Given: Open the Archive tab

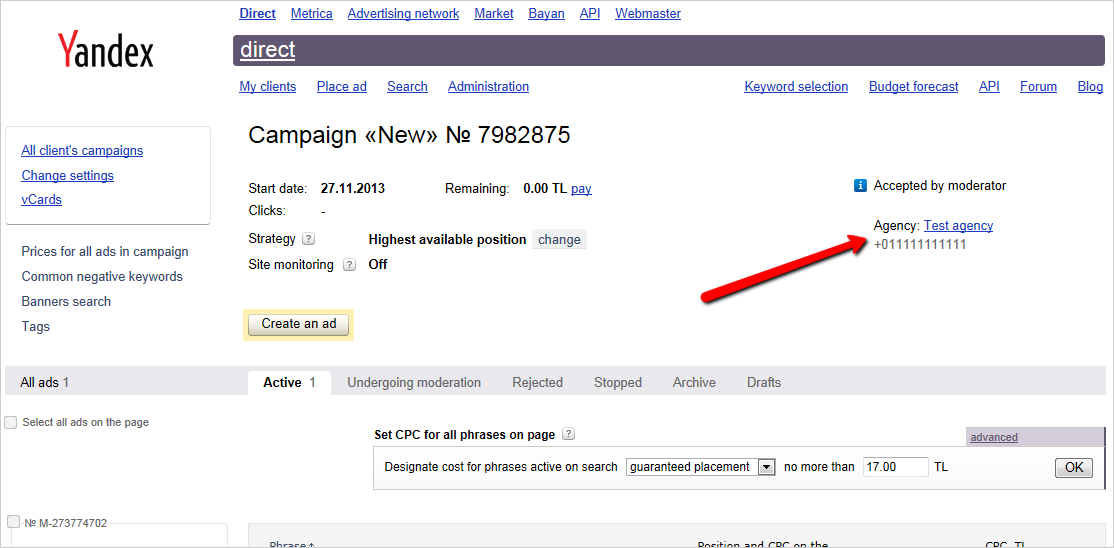Looking at the screenshot, I should point(694,382).
